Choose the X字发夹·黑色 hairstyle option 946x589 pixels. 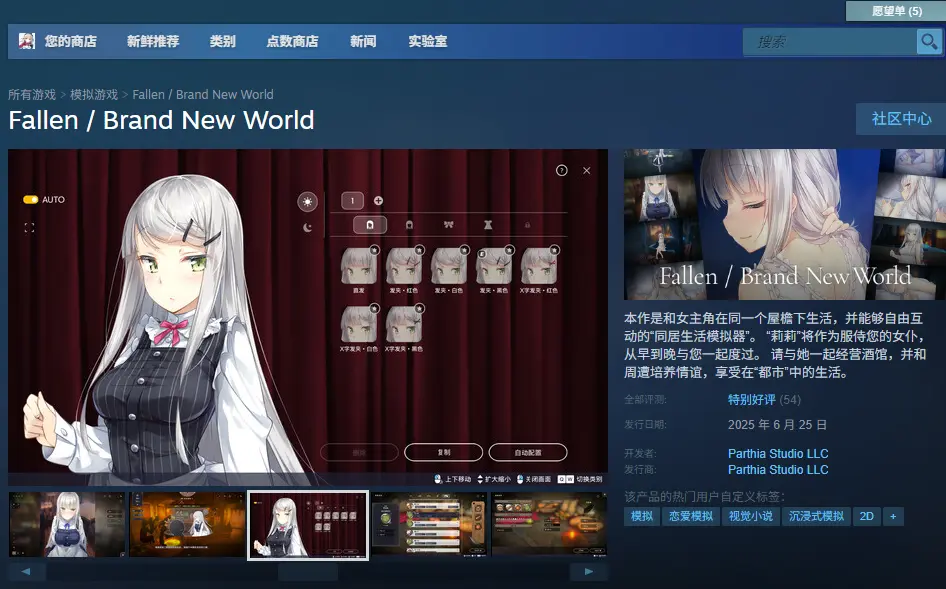tap(404, 328)
